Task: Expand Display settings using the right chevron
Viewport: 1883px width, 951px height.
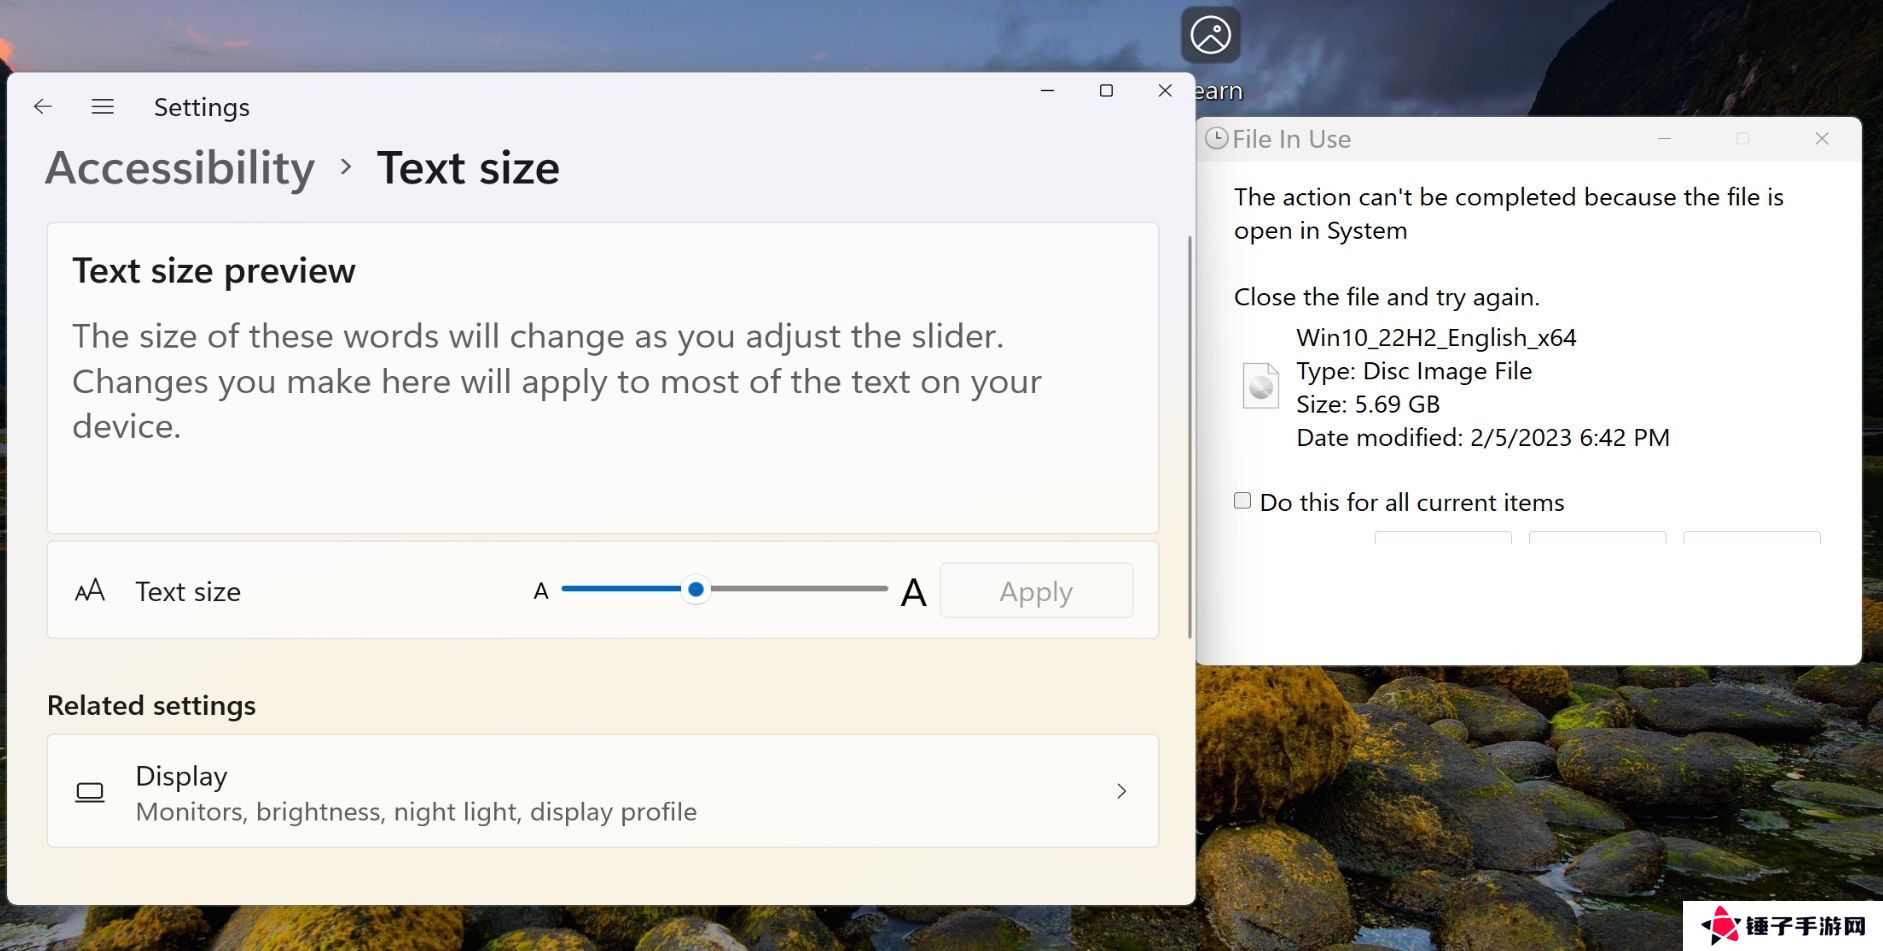Action: tap(1121, 791)
